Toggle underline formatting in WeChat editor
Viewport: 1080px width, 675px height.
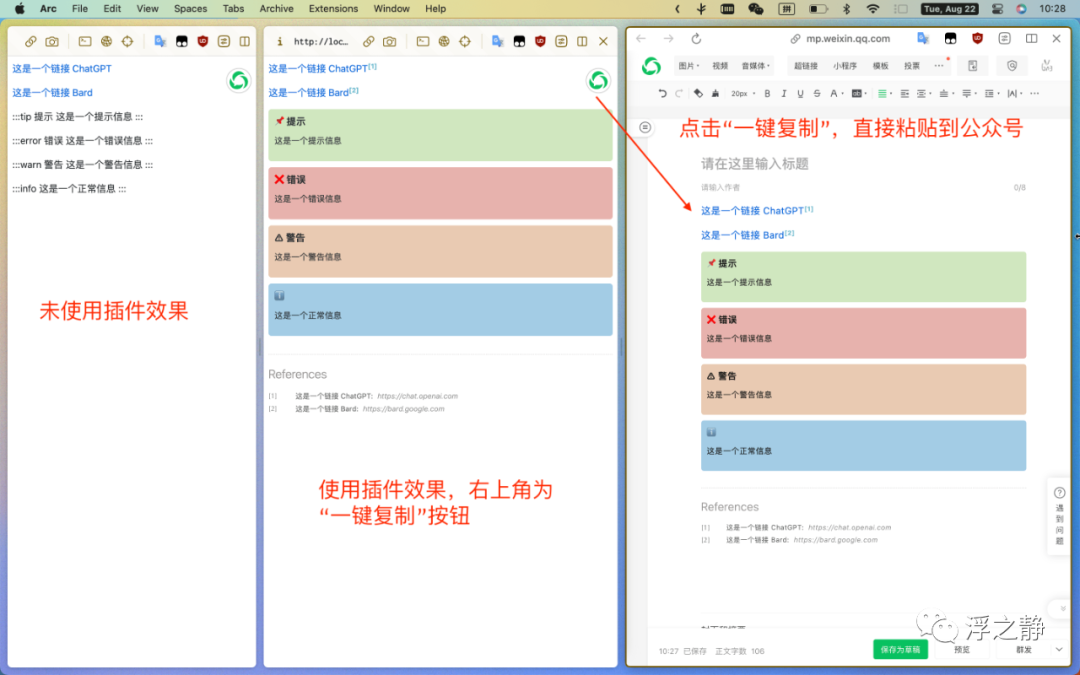800,94
